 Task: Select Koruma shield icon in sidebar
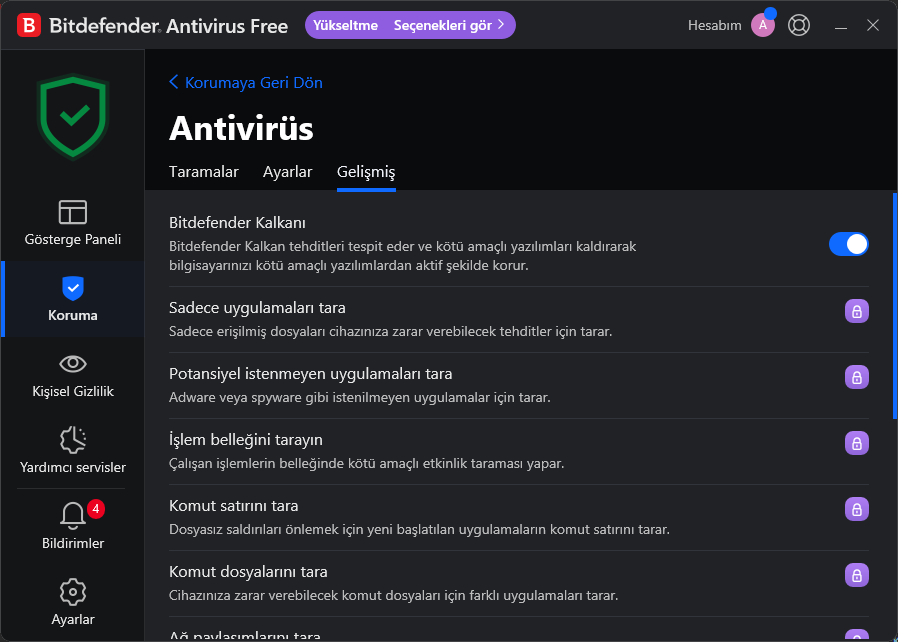tap(72, 289)
